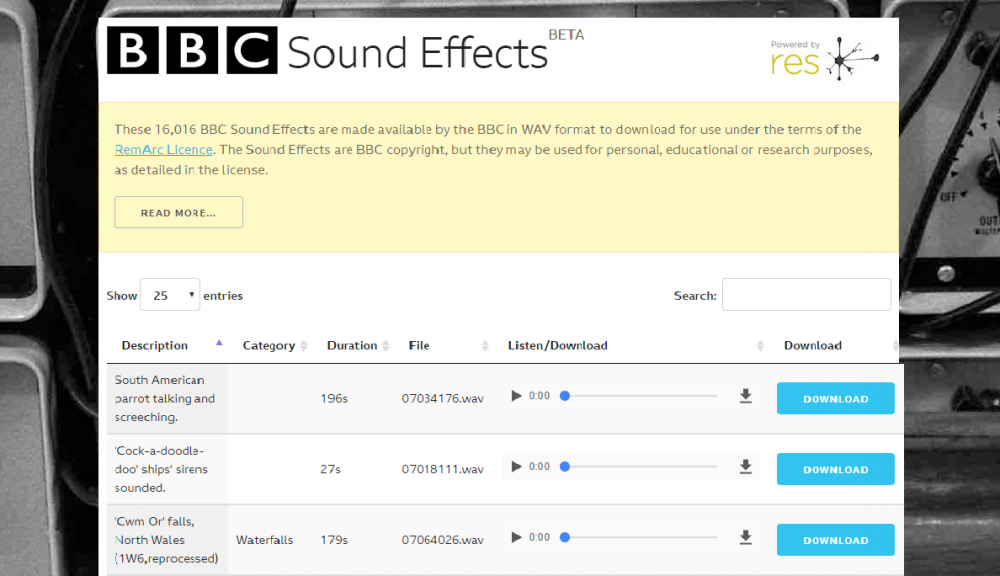
Task: Sort by Duration column header
Action: click(x=352, y=346)
